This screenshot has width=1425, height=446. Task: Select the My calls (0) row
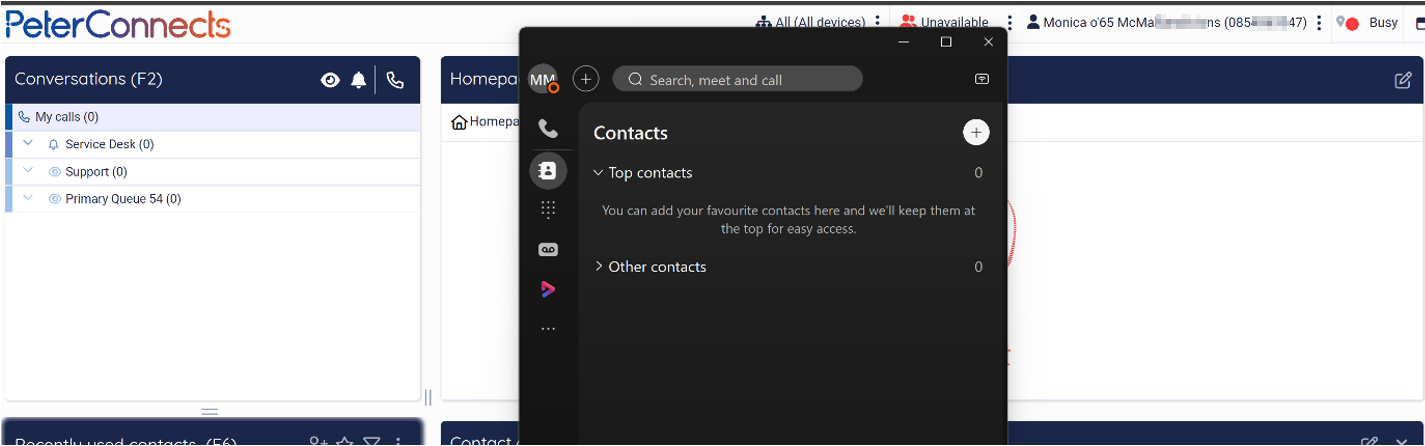point(213,117)
